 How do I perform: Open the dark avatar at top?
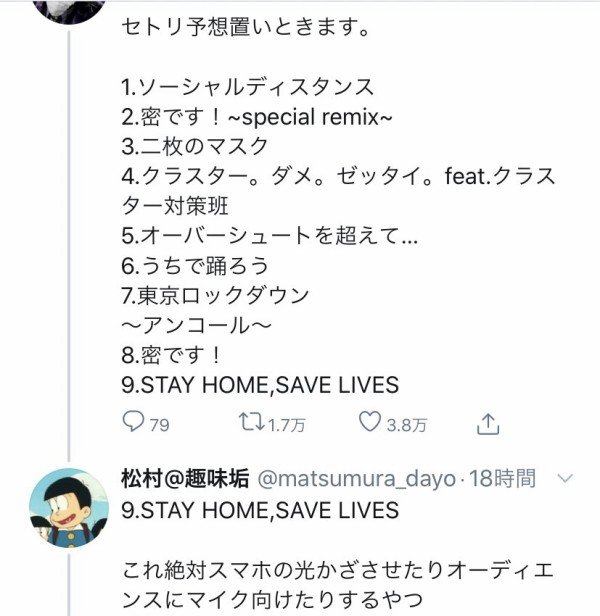click(x=69, y=10)
